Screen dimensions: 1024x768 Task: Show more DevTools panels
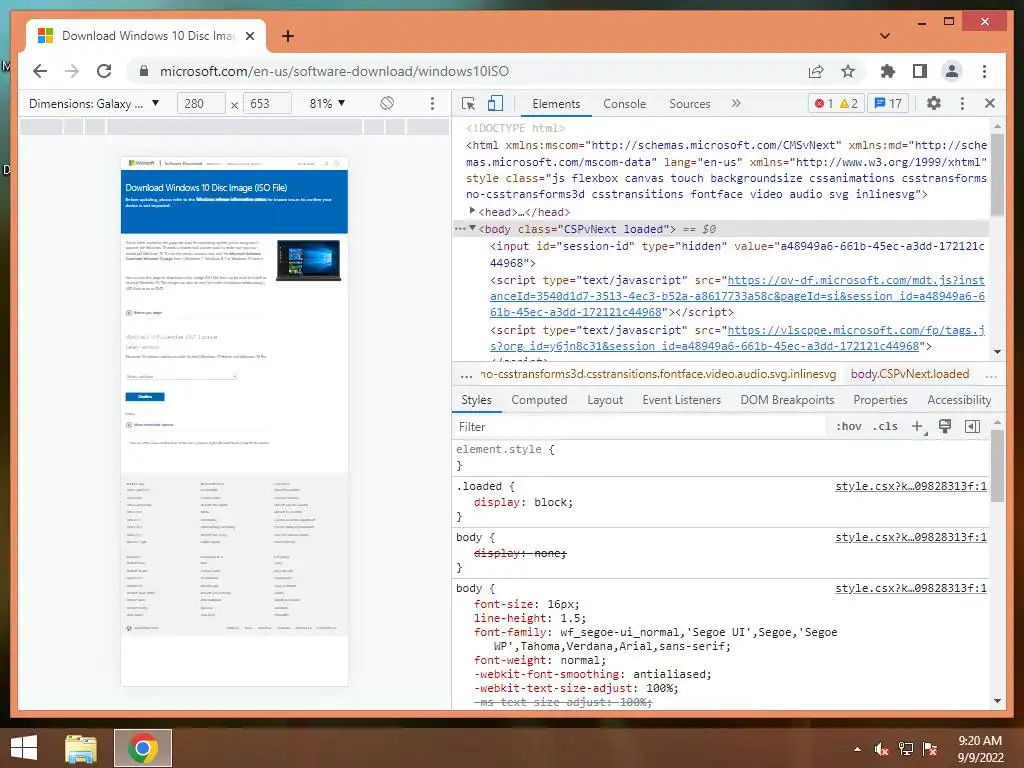(x=736, y=103)
